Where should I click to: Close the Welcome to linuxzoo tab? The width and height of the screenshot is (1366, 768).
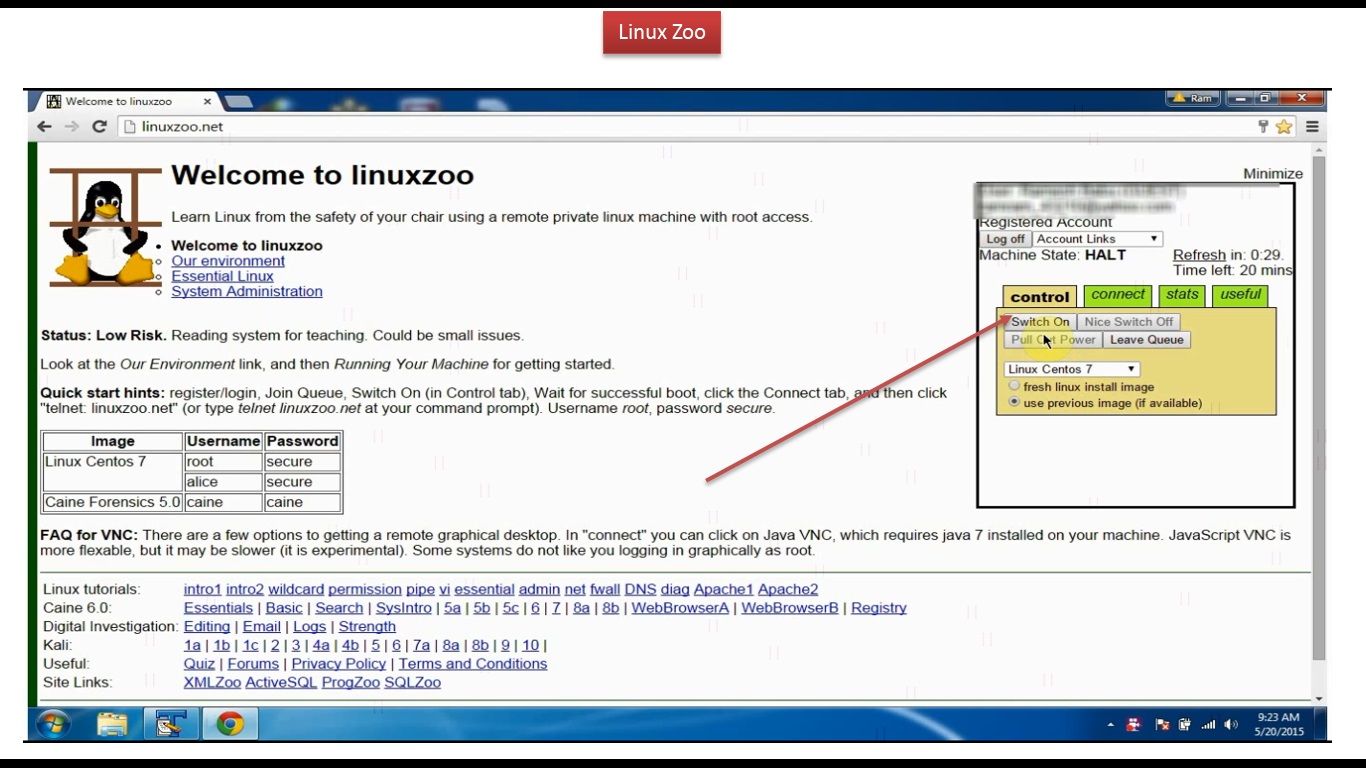click(x=208, y=101)
